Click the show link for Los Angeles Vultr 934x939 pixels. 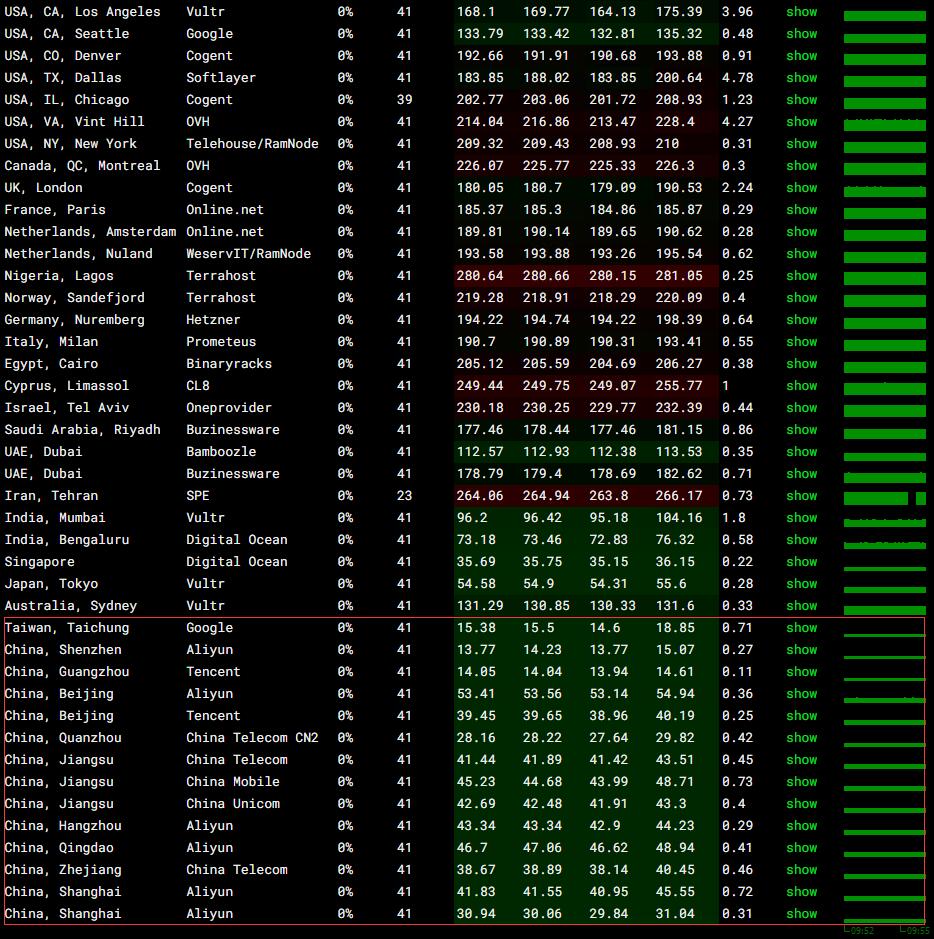tap(801, 12)
